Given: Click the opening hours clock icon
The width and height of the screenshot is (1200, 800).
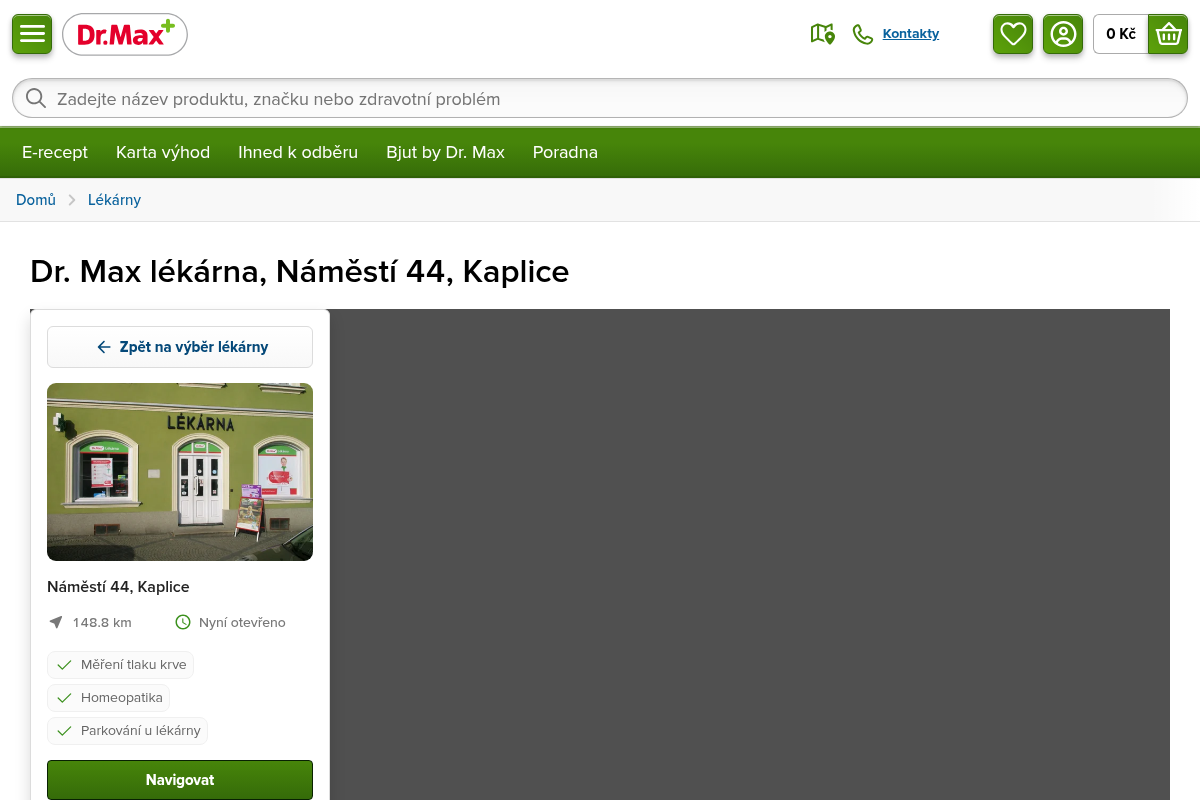Looking at the screenshot, I should point(183,622).
